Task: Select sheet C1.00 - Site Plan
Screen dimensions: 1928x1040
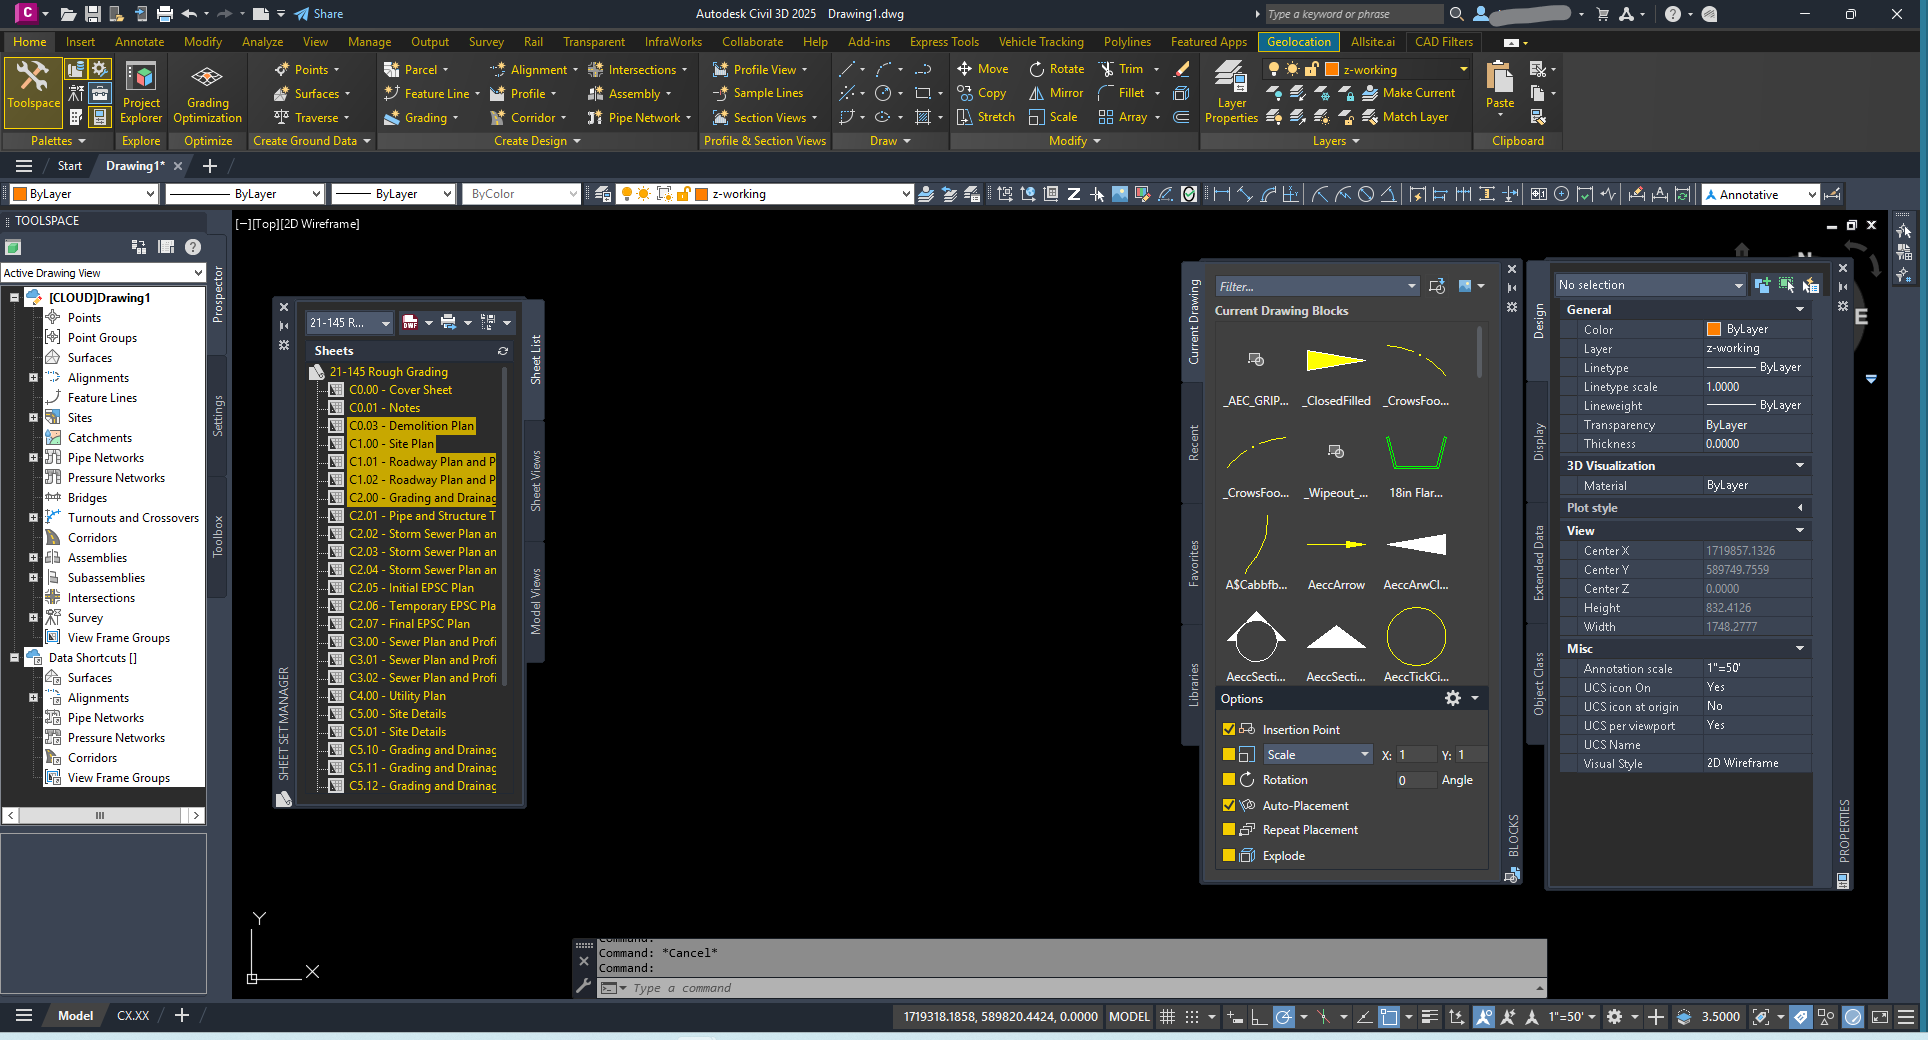Action: tap(392, 444)
